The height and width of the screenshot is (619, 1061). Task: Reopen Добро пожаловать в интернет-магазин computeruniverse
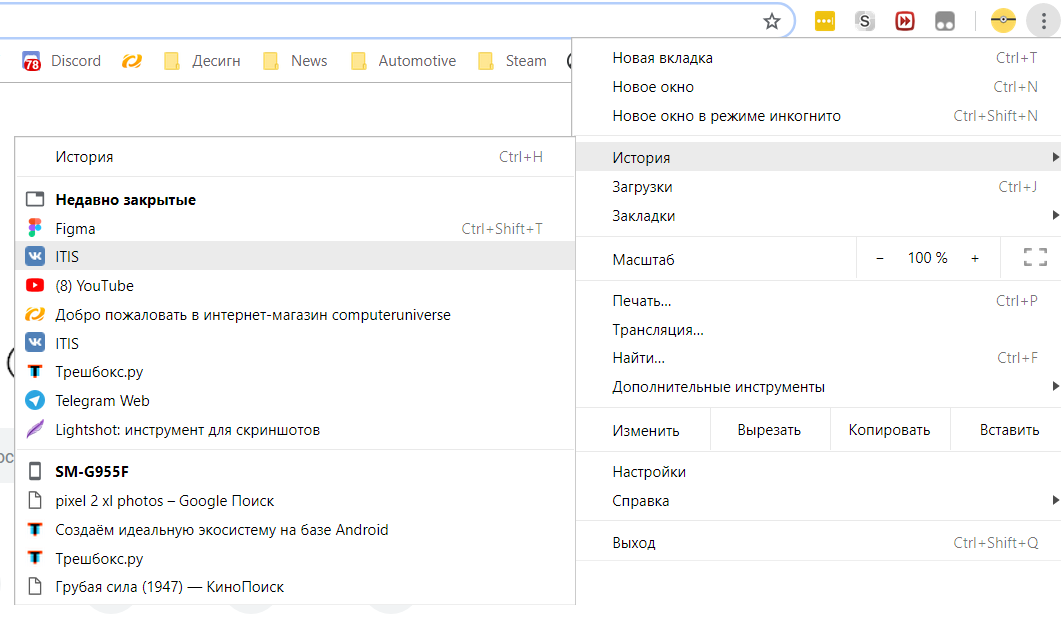295,315
